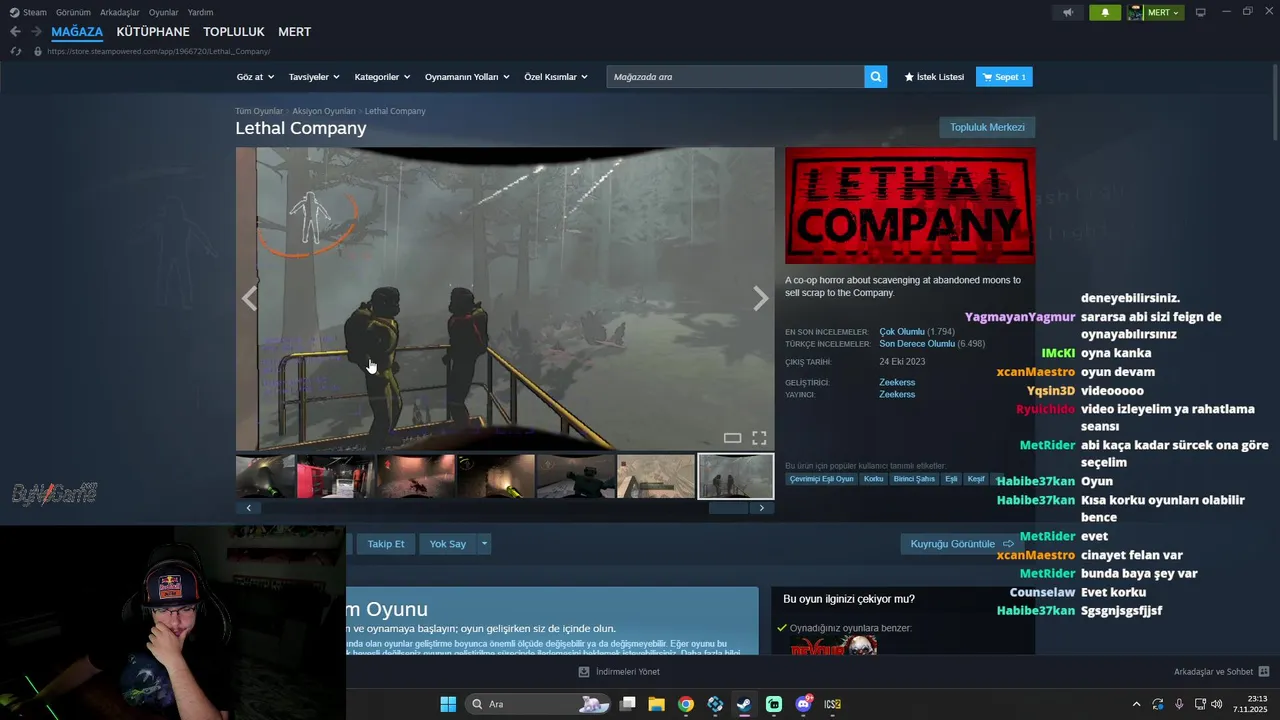This screenshot has width=1280, height=720.
Task: Go back with the Steam back arrow
Action: pos(15,32)
